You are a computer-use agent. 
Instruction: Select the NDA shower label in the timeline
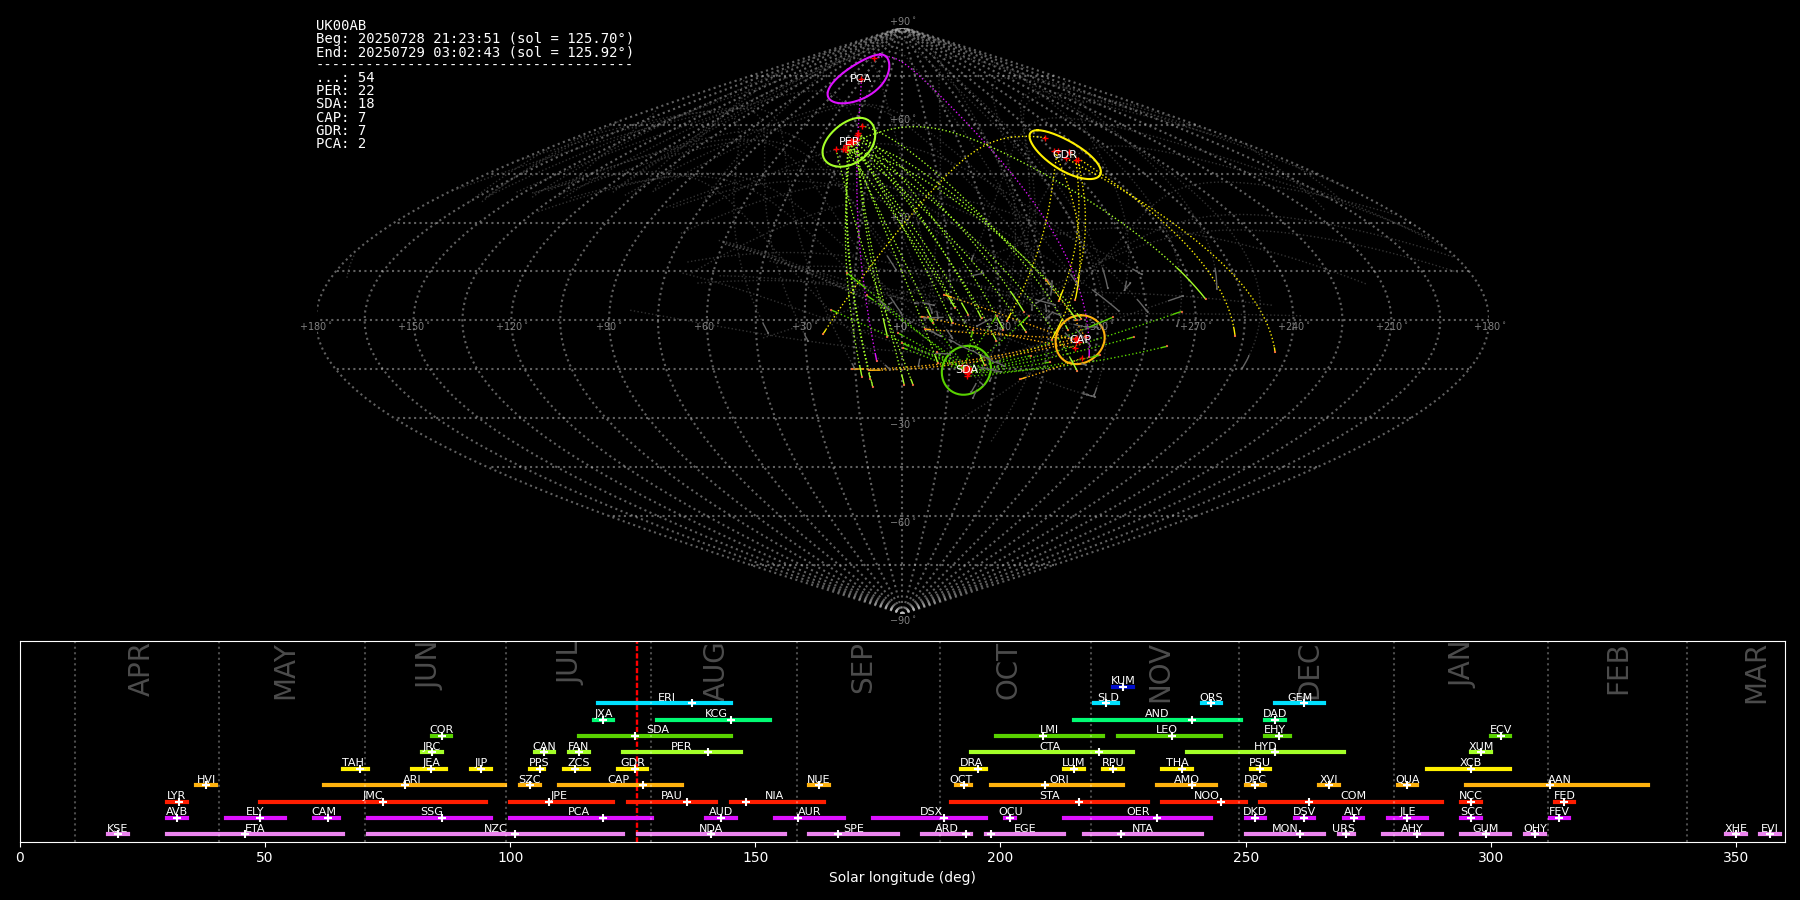[x=711, y=829]
